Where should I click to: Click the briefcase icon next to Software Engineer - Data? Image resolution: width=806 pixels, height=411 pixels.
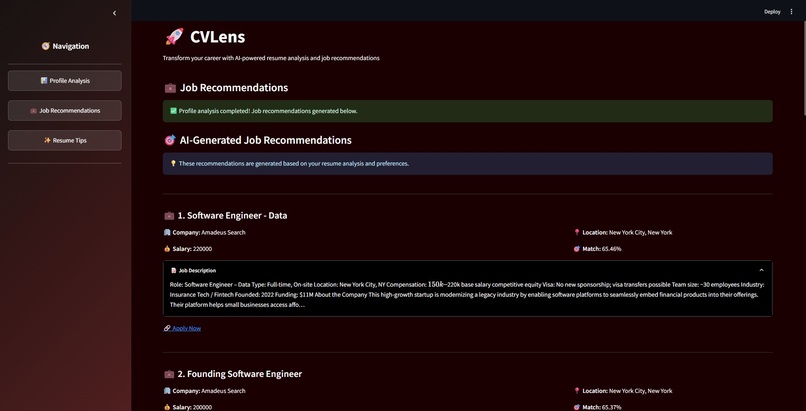(169, 216)
